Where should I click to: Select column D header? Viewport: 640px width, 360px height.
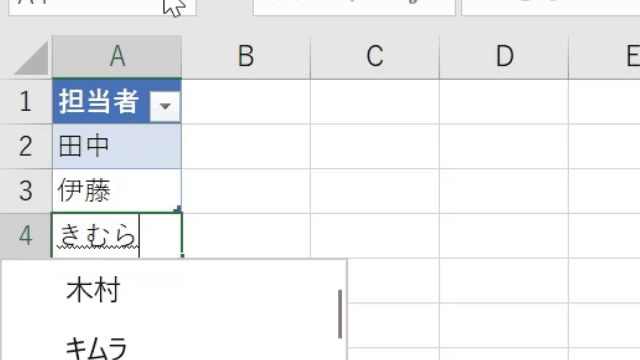pyautogui.click(x=504, y=56)
